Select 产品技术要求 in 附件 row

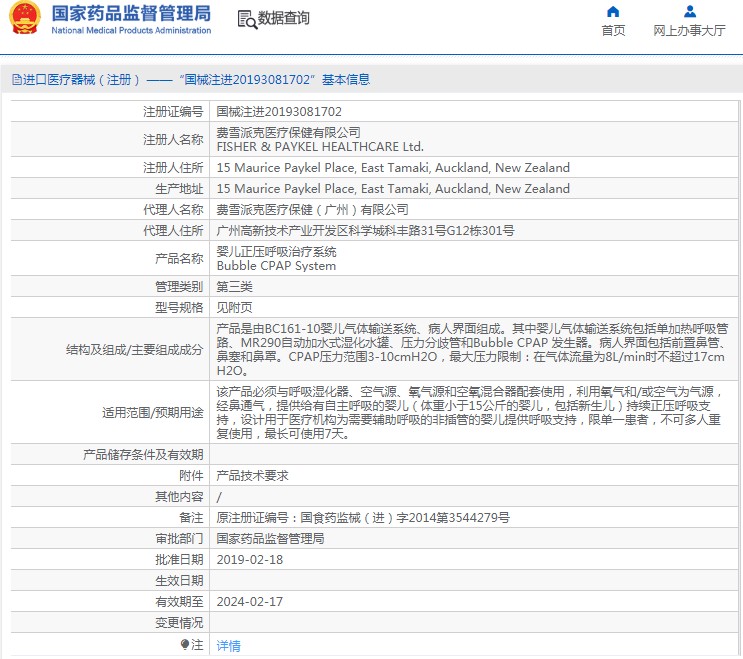(253, 476)
